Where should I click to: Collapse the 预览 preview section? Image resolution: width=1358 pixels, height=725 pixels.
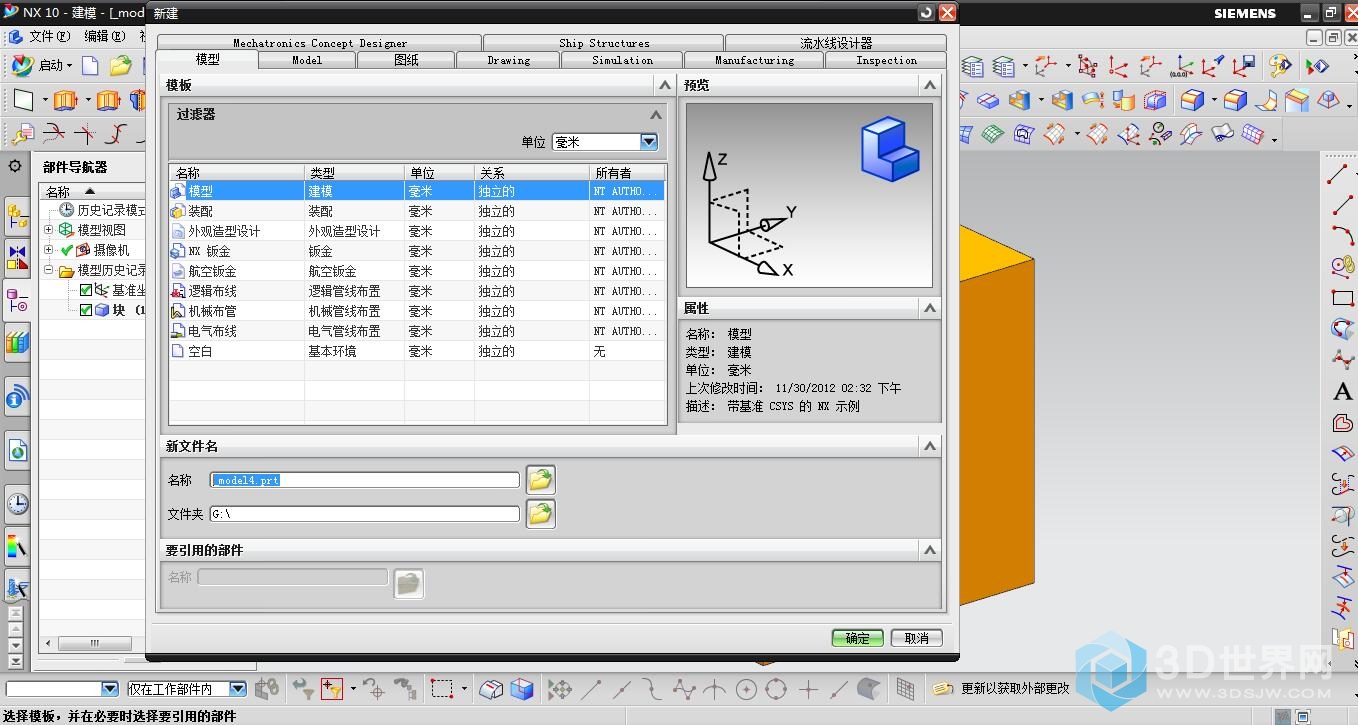pos(930,86)
